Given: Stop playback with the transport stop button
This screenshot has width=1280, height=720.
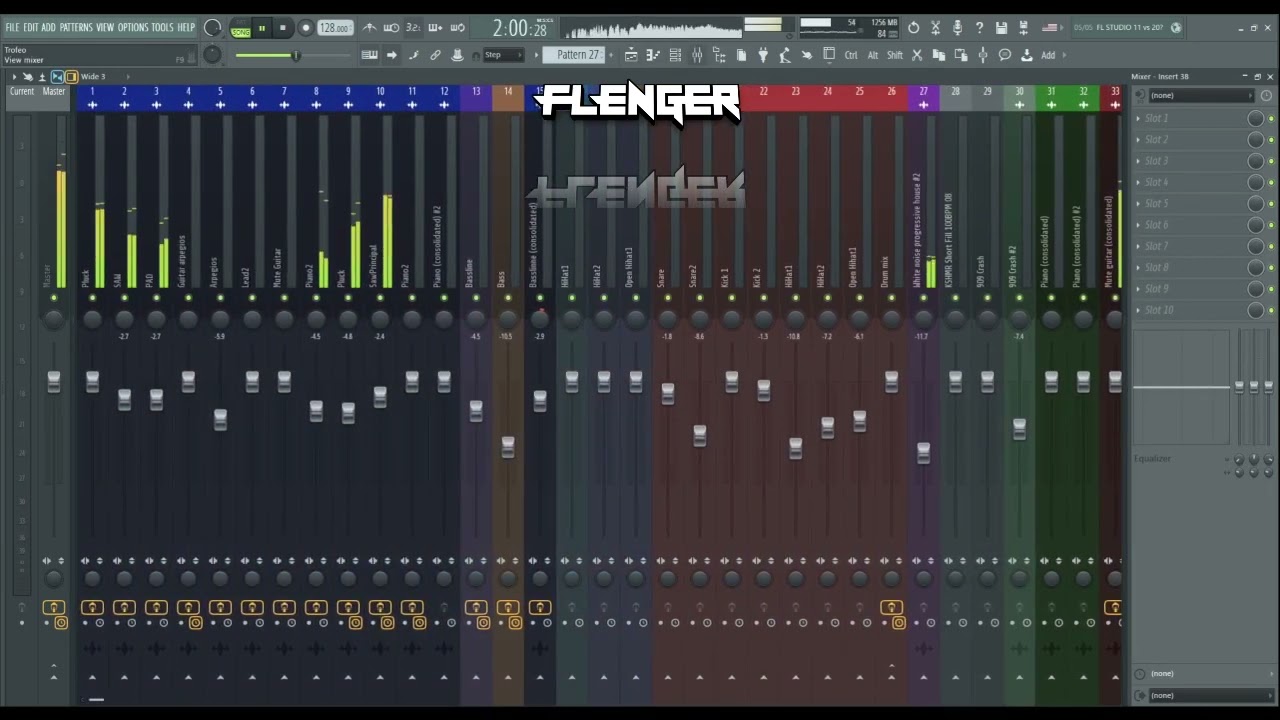Looking at the screenshot, I should 283,28.
